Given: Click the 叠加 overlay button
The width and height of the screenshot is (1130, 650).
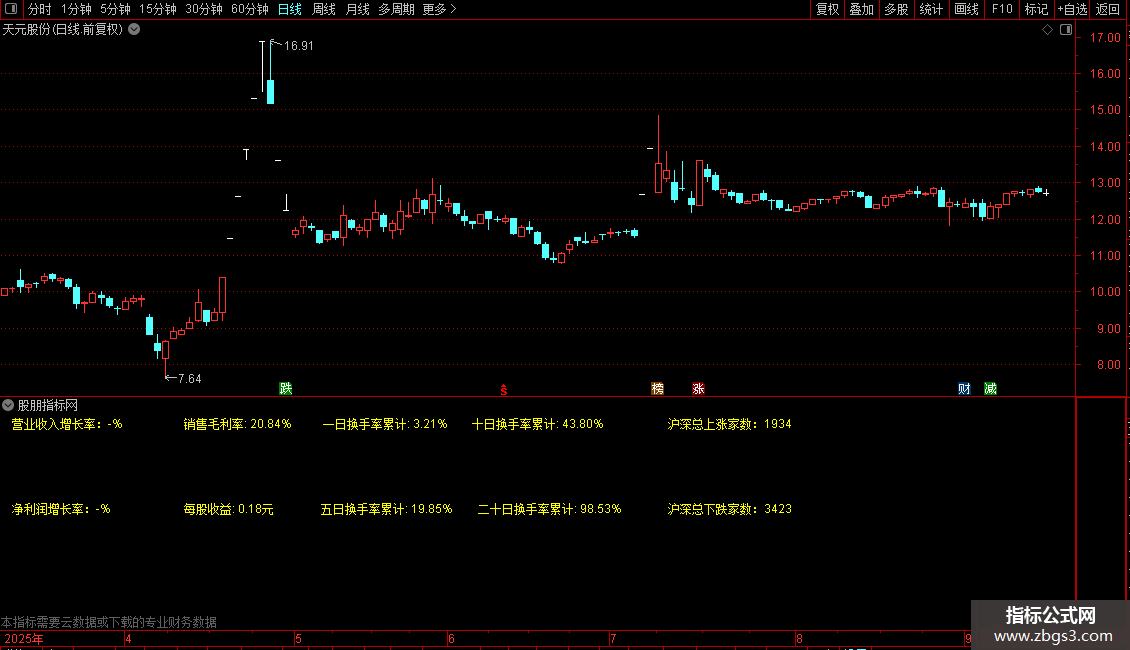Looking at the screenshot, I should click(x=862, y=9).
